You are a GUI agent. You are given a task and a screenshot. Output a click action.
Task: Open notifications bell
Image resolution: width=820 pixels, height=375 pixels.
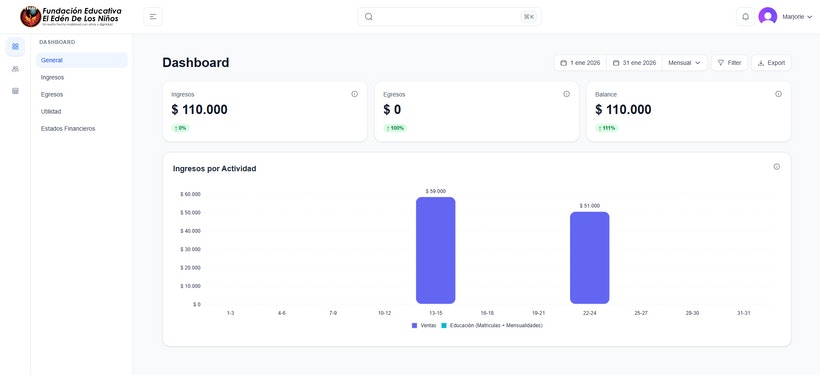(x=745, y=17)
